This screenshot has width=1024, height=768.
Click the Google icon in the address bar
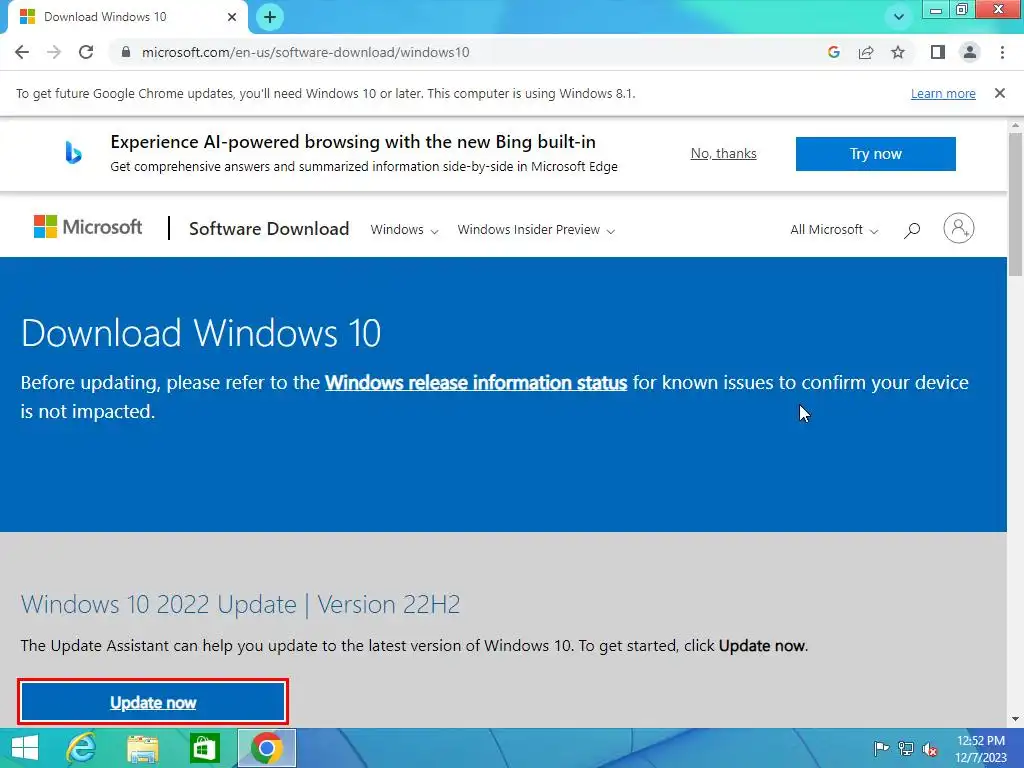coord(833,52)
